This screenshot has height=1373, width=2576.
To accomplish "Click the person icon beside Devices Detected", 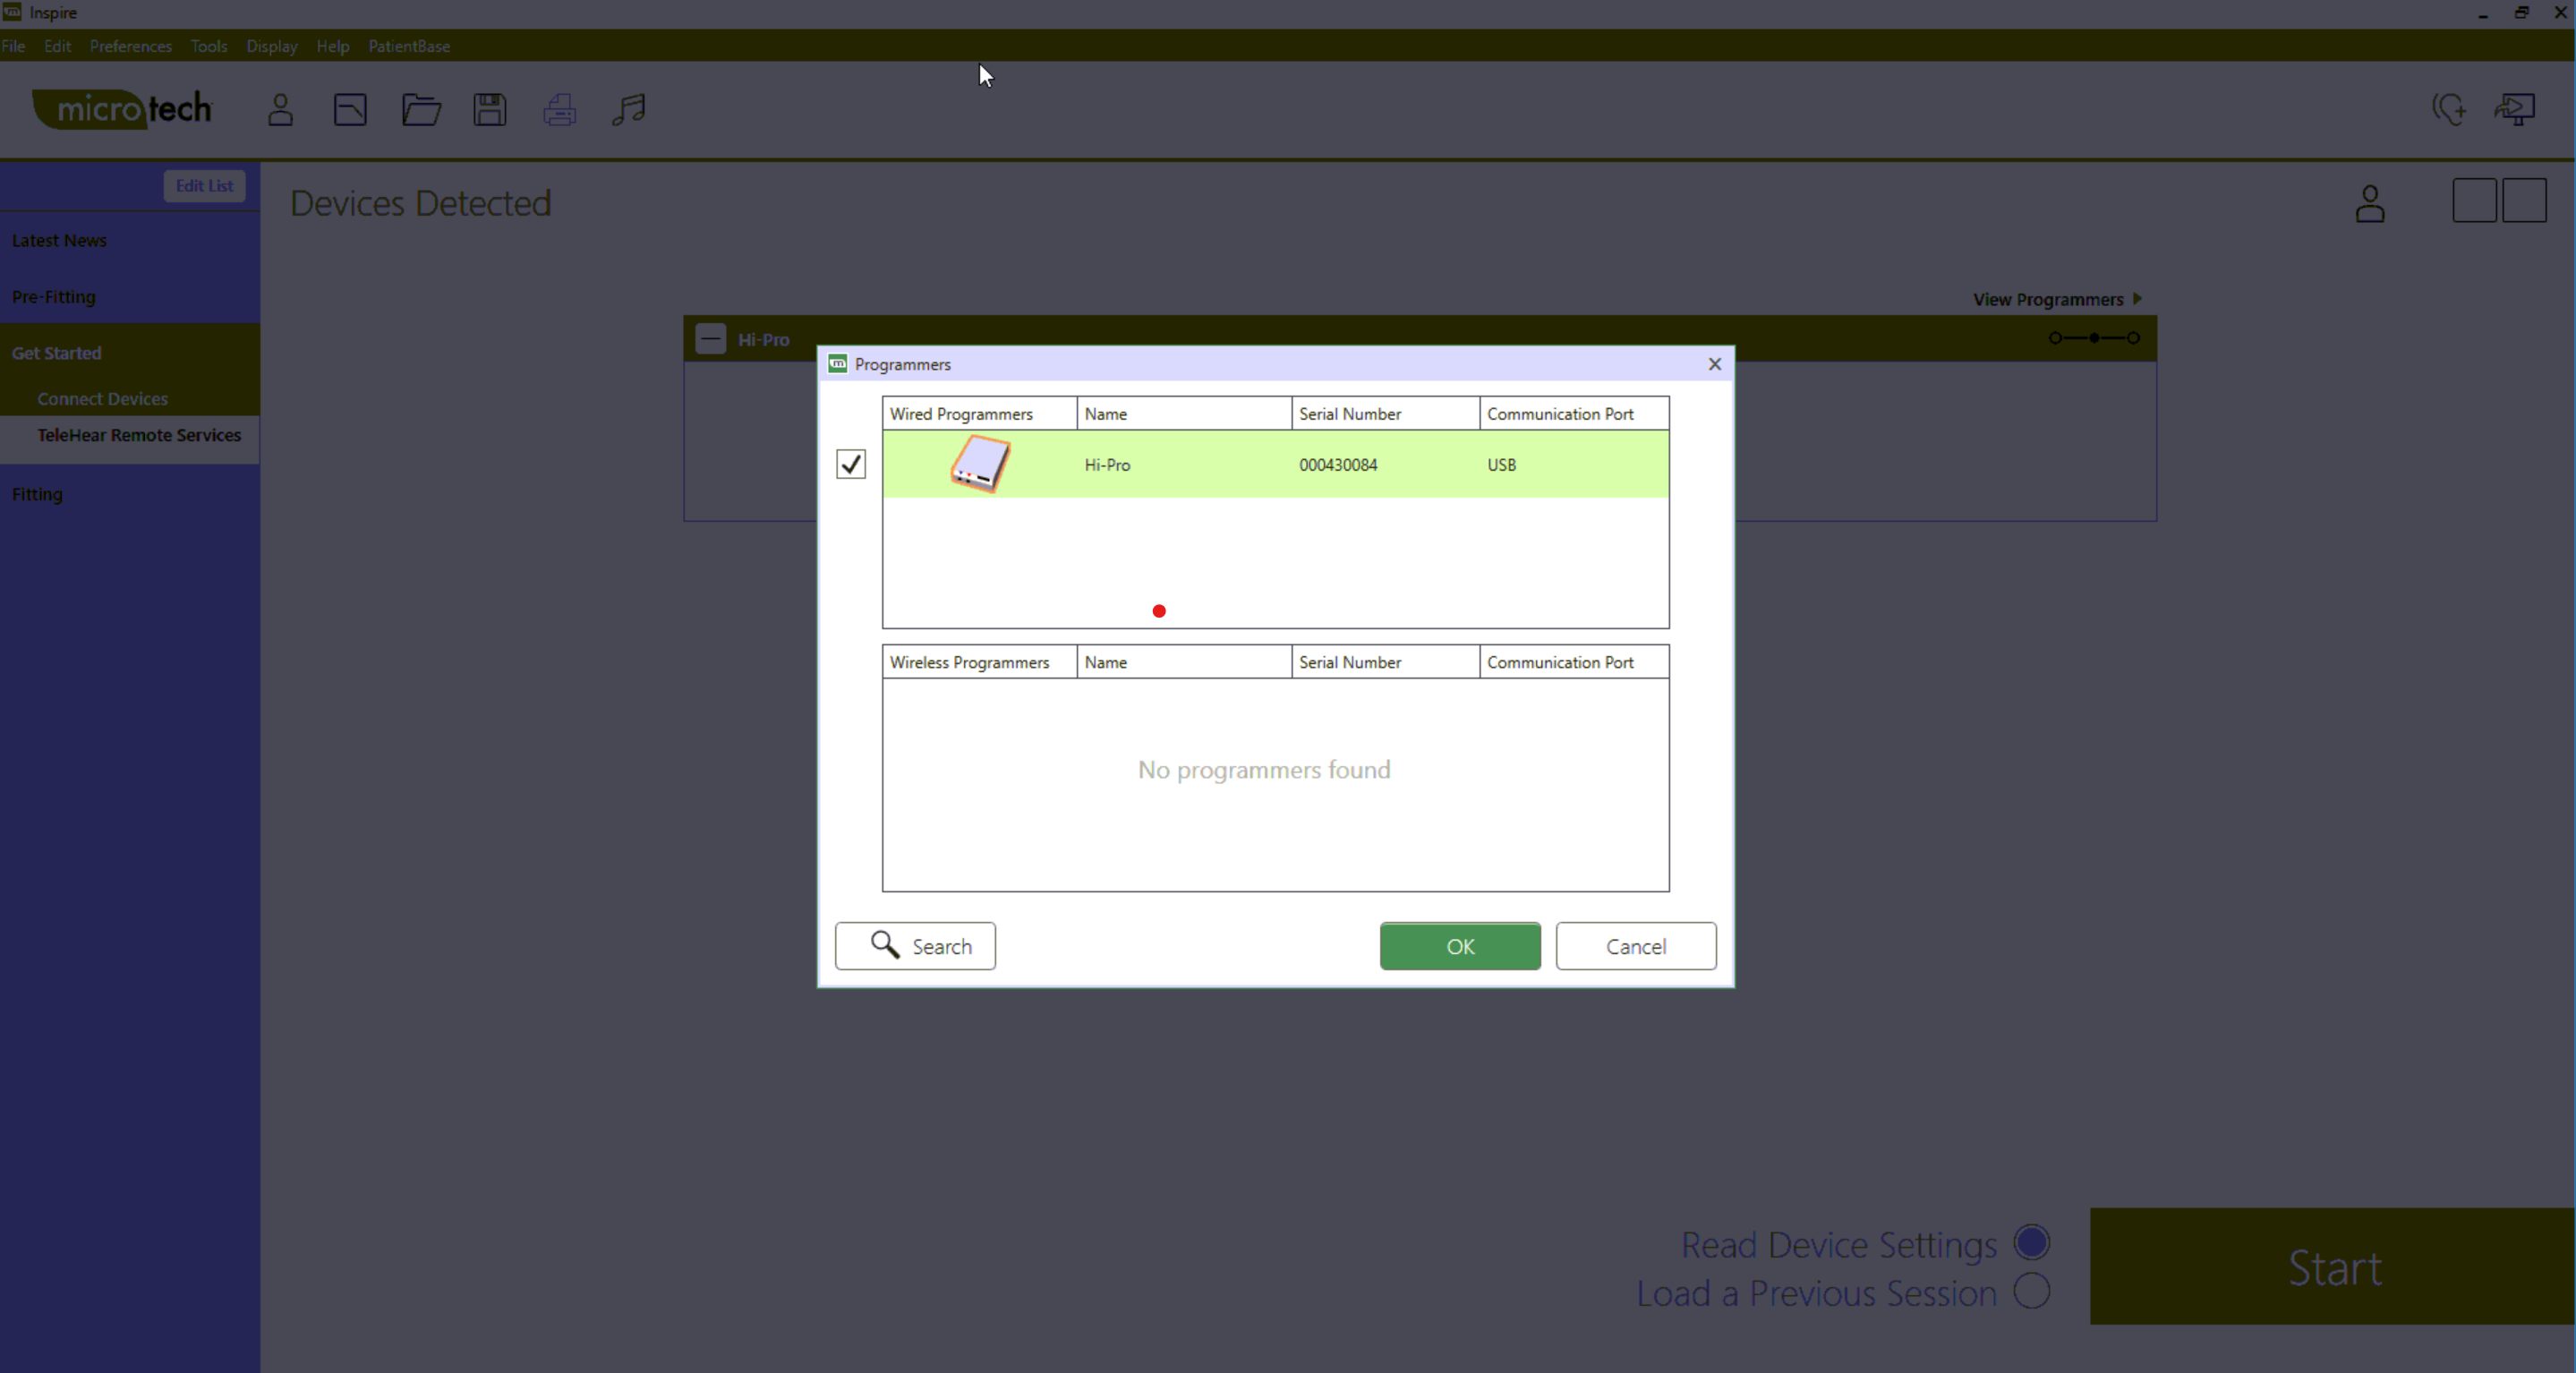I will (x=2370, y=203).
